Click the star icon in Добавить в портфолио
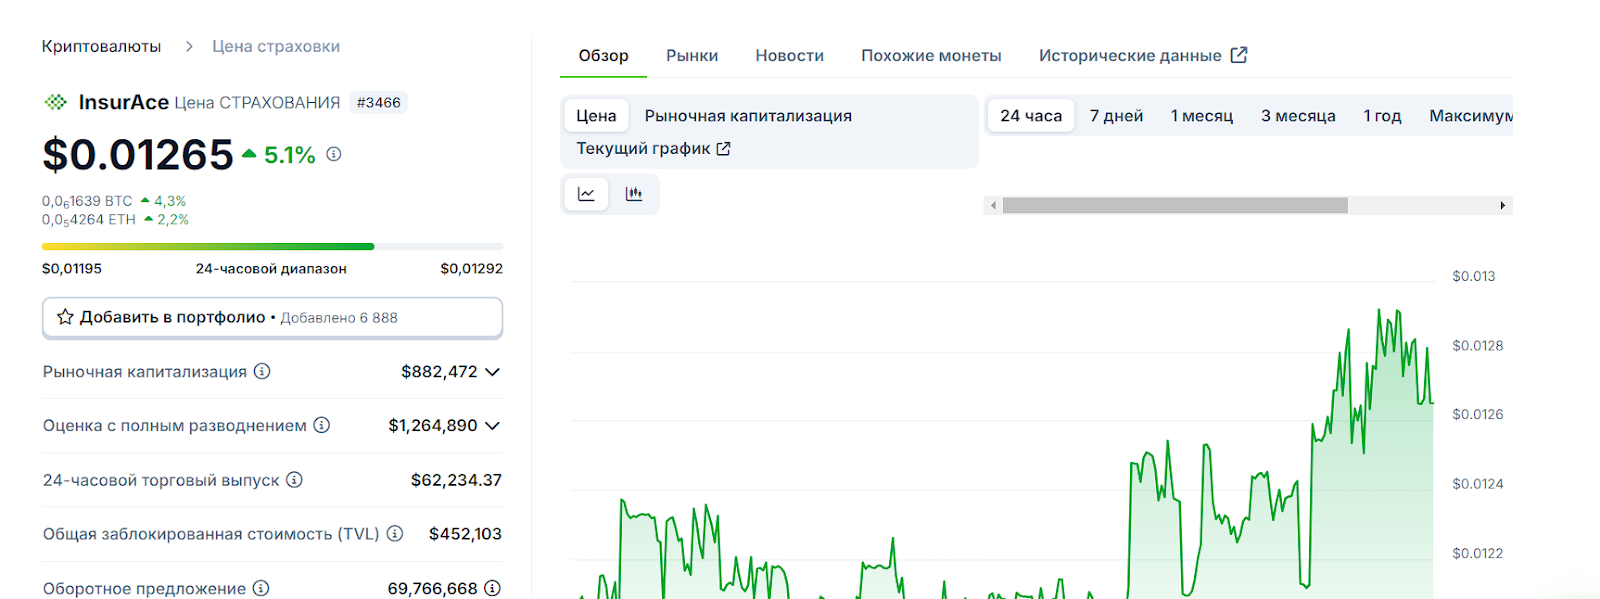This screenshot has width=1600, height=599. pyautogui.click(x=65, y=317)
